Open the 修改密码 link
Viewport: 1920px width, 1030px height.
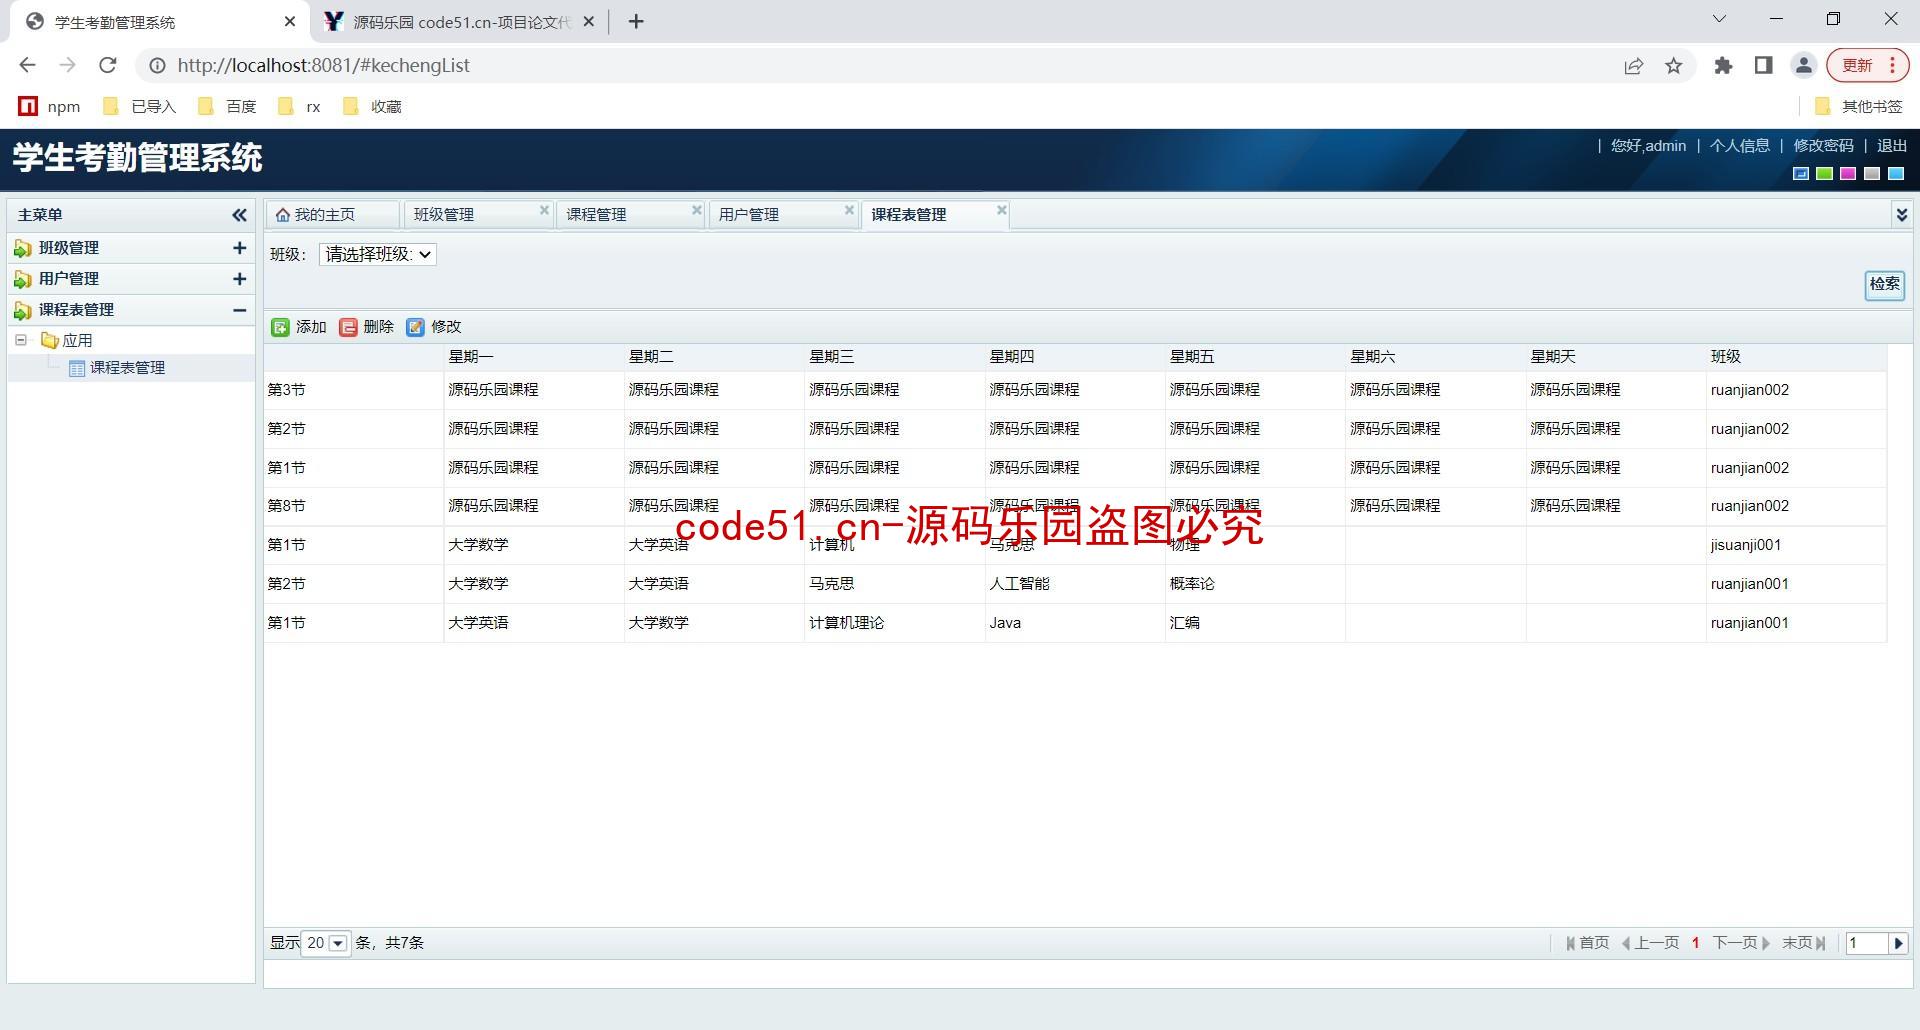[1823, 146]
